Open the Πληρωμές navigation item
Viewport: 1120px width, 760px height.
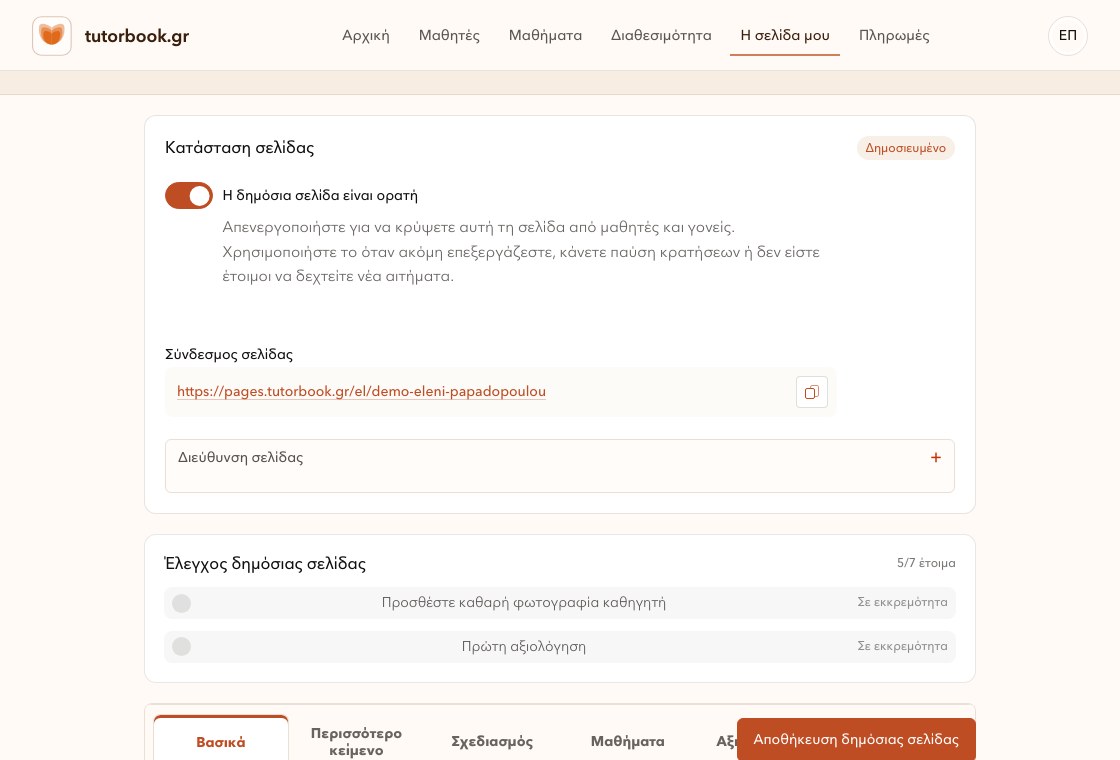tap(894, 36)
